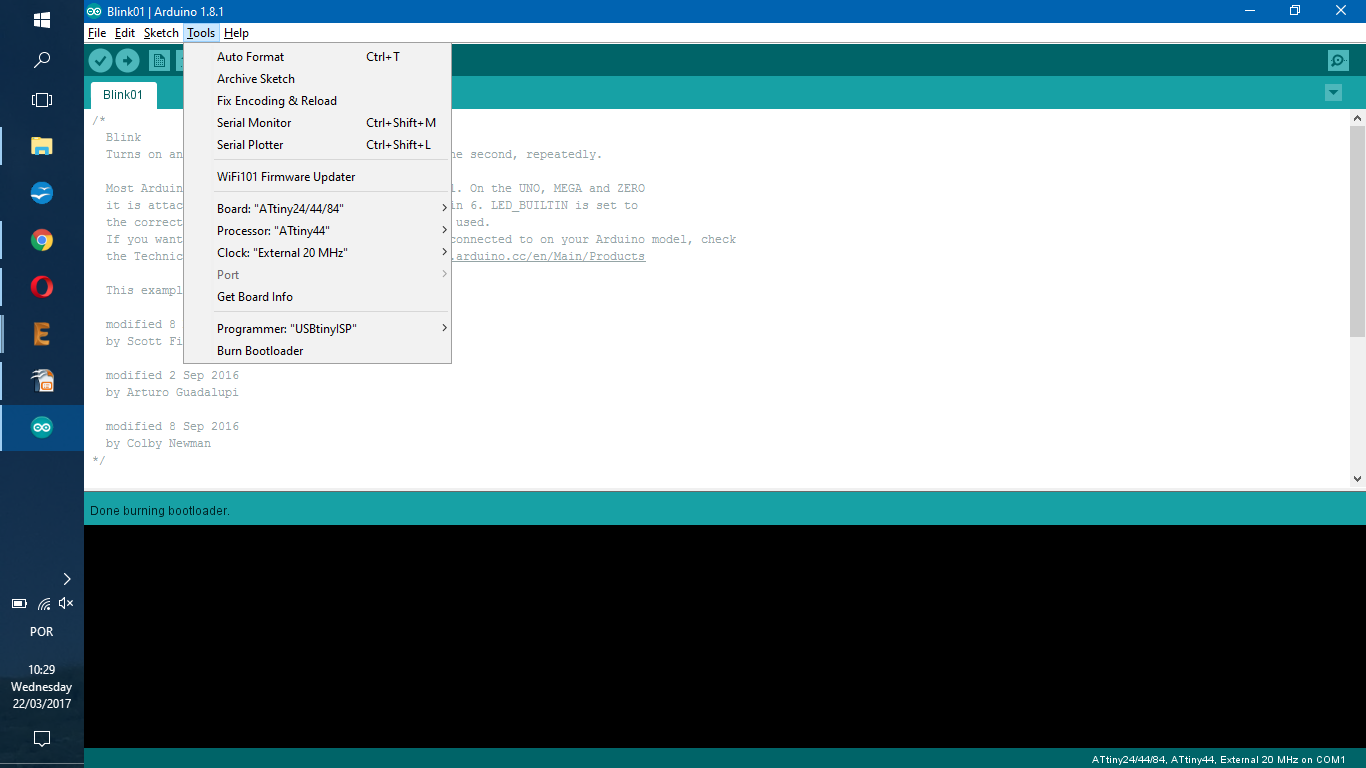Screen dimensions: 1366x768
Task: Select the Blink01 sketch tab
Action: (123, 95)
